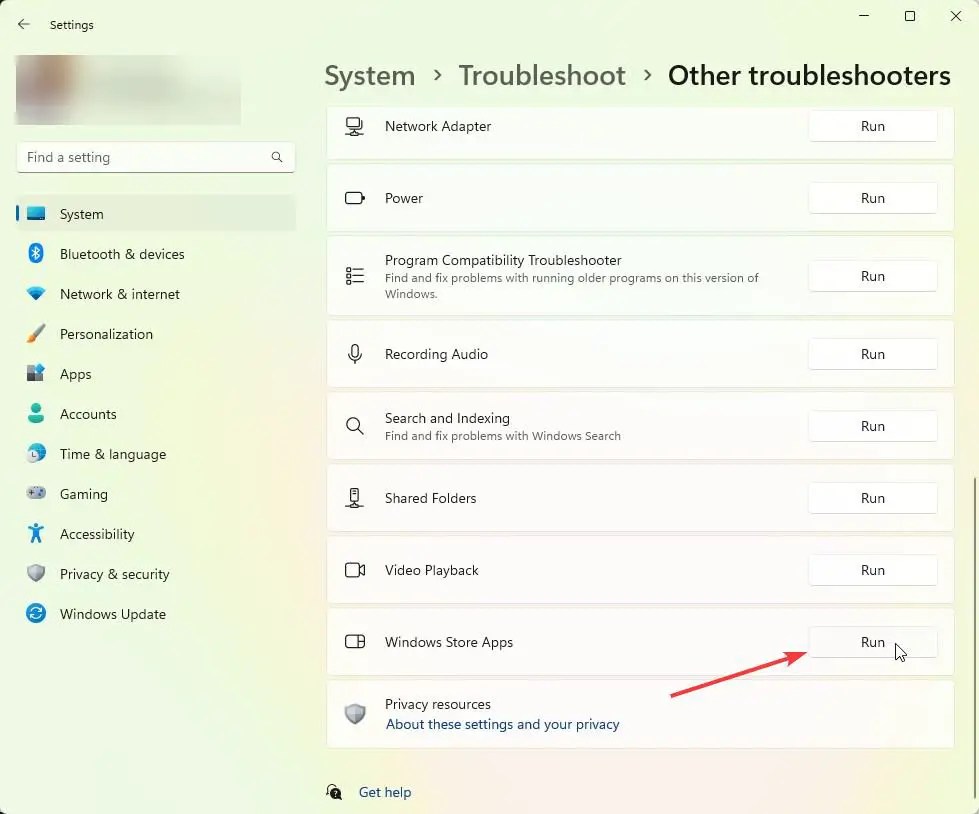The image size is (979, 814).
Task: Click the System monitor icon in sidebar
Action: tap(36, 214)
